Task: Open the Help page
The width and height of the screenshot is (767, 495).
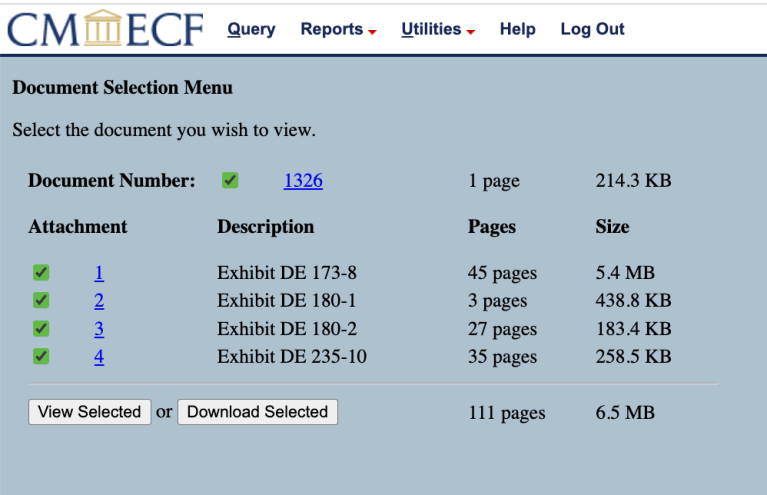Action: pyautogui.click(x=517, y=29)
